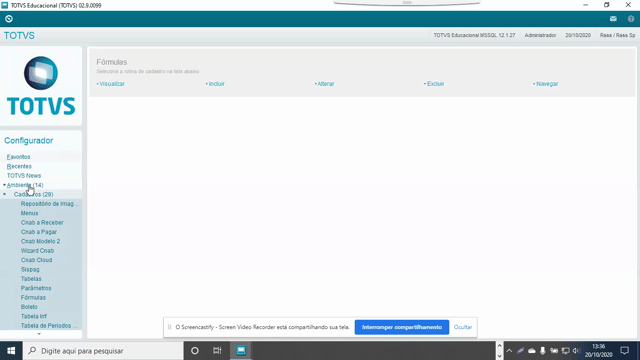
Task: Open Task View on taskbar
Action: [x=217, y=351]
